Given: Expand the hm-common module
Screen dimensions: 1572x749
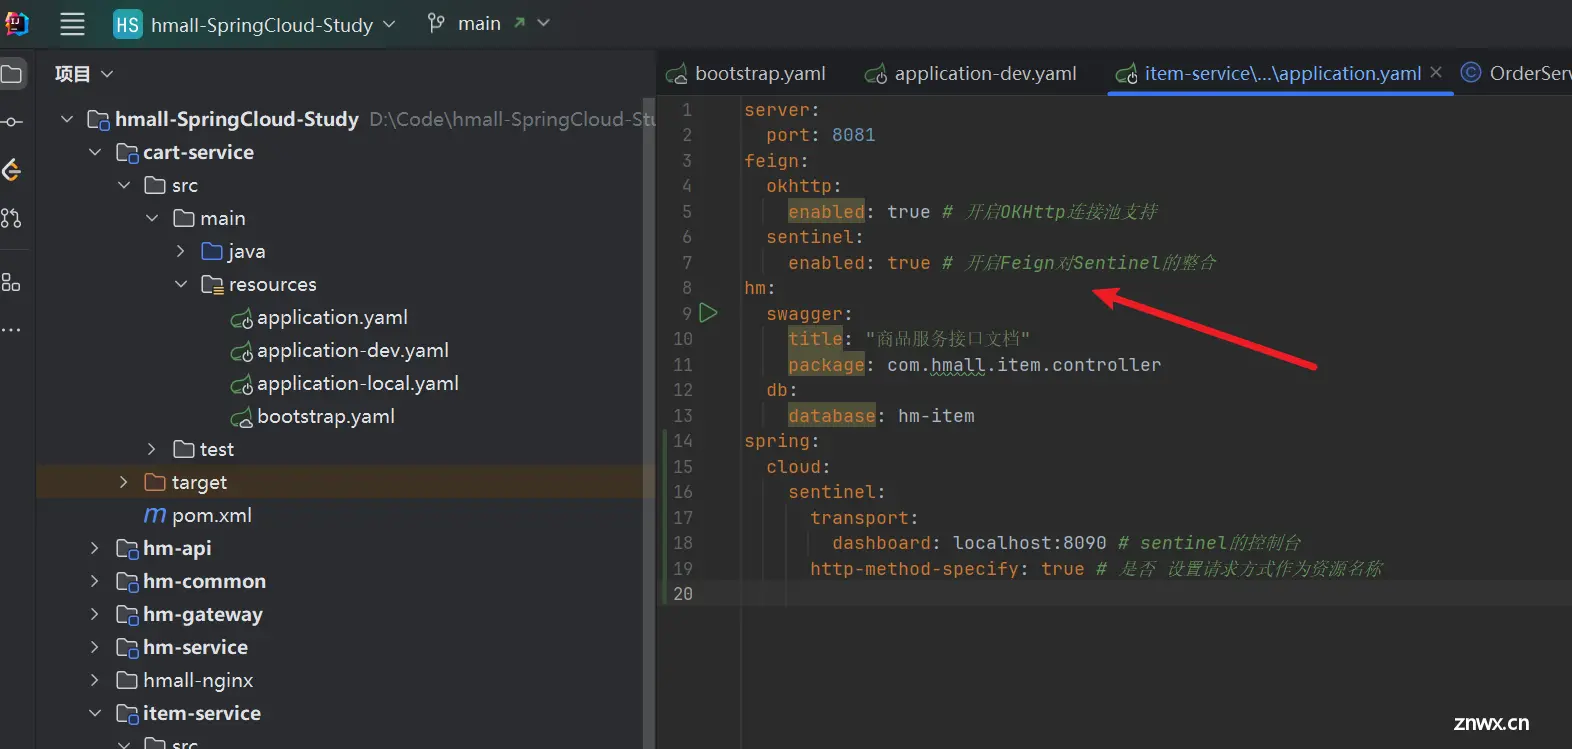Looking at the screenshot, I should 95,581.
